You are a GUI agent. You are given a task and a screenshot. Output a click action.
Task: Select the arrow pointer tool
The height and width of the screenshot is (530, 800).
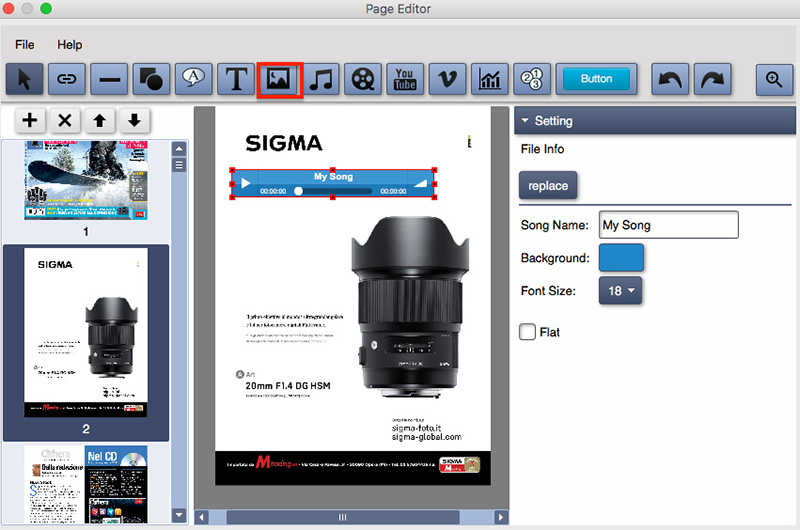[24, 79]
